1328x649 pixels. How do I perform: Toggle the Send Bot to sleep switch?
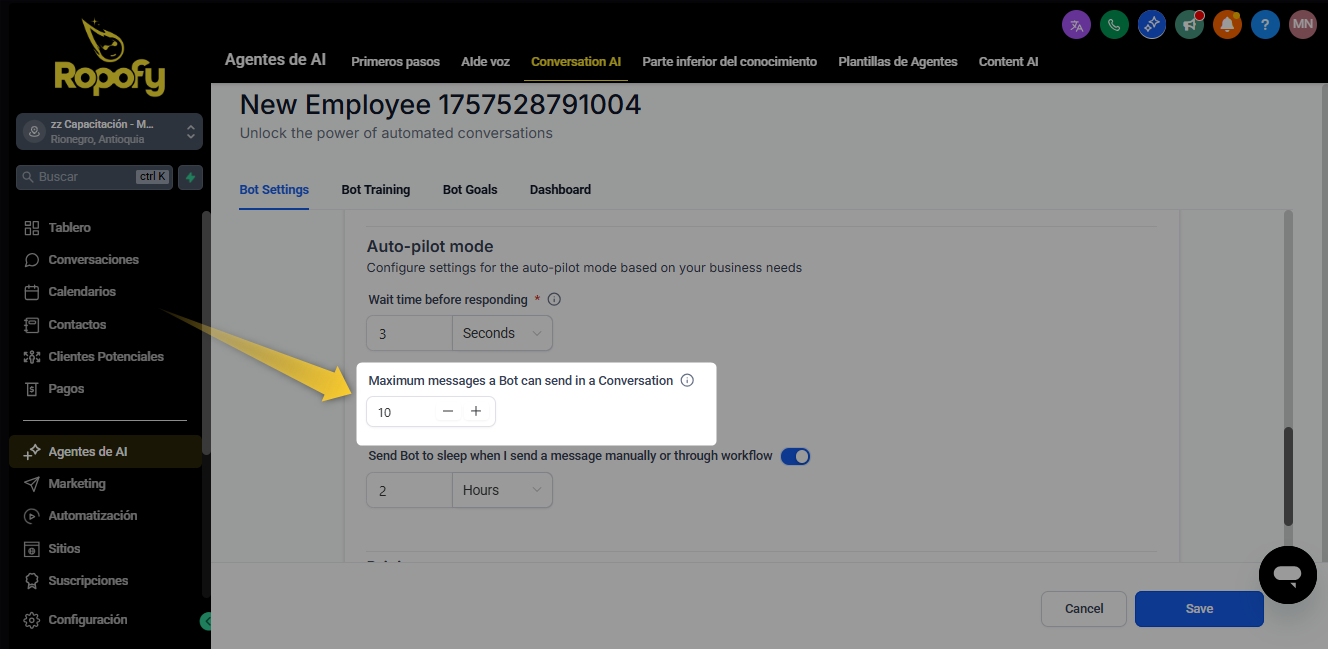[795, 456]
